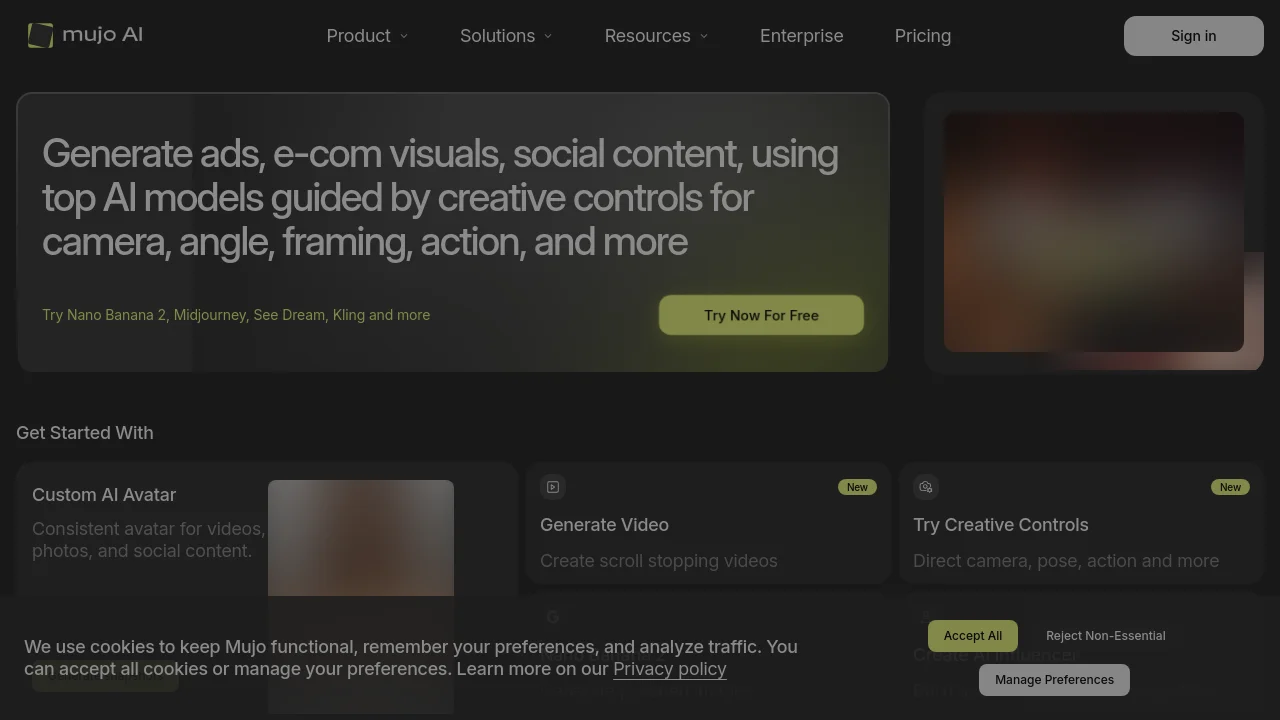Click Try Now For Free
1280x720 pixels.
click(761, 315)
